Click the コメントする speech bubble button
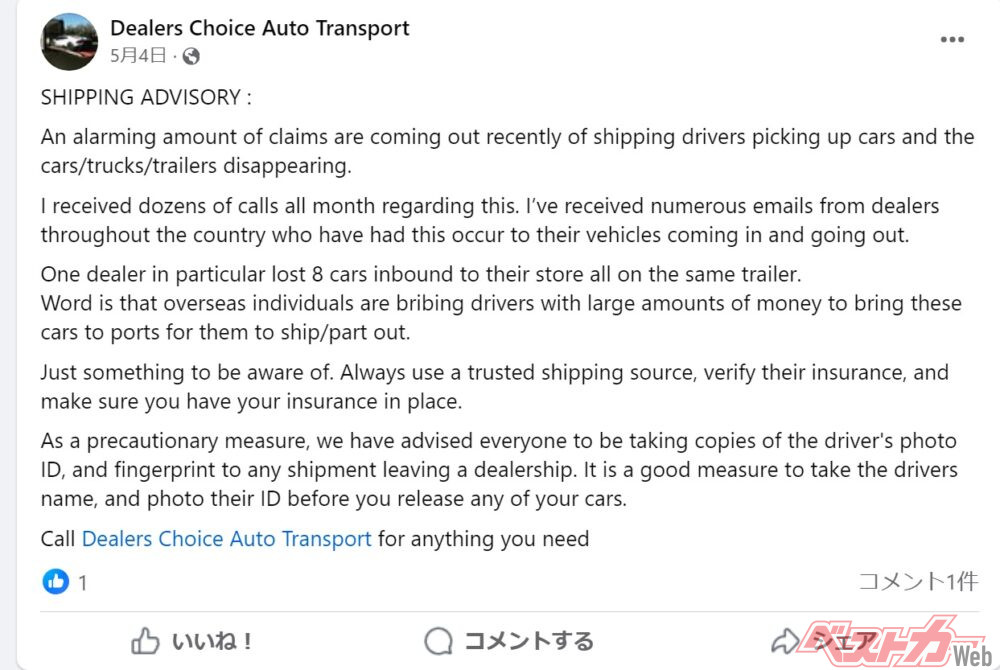The height and width of the screenshot is (670, 1000). [509, 640]
